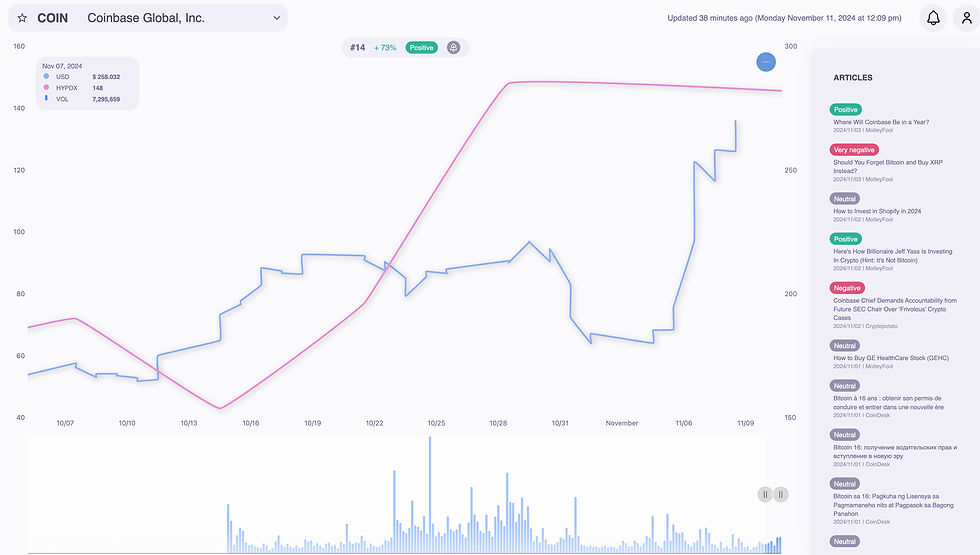Open article 'Coinbase Chief Demands Accountability'
The image size is (980, 555).
point(894,309)
